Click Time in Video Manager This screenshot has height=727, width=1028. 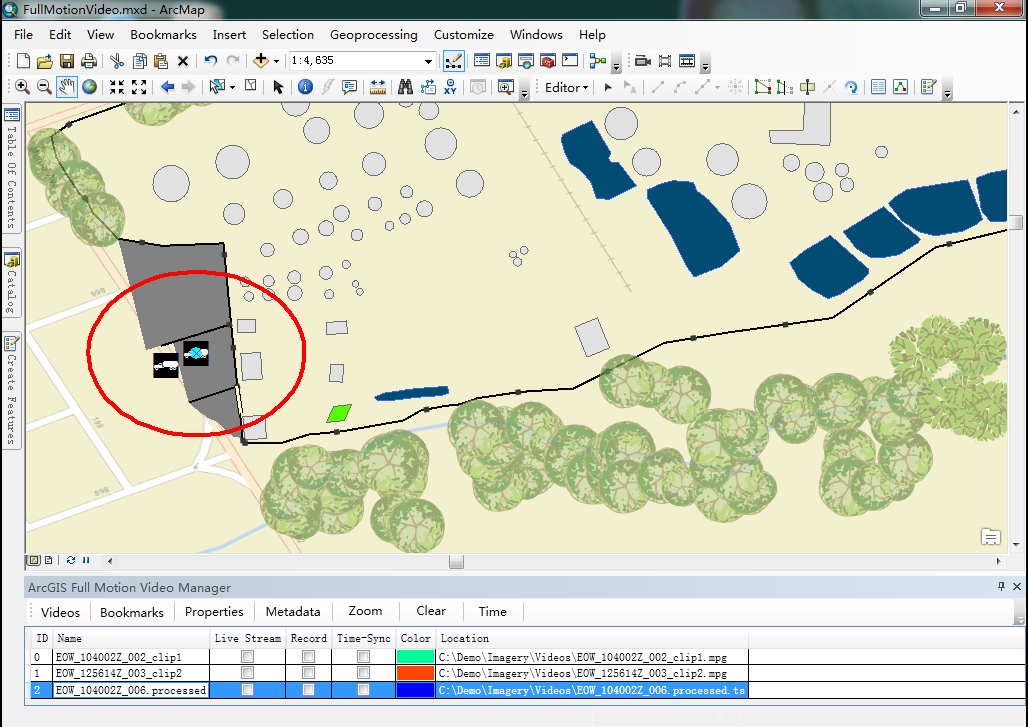click(492, 612)
